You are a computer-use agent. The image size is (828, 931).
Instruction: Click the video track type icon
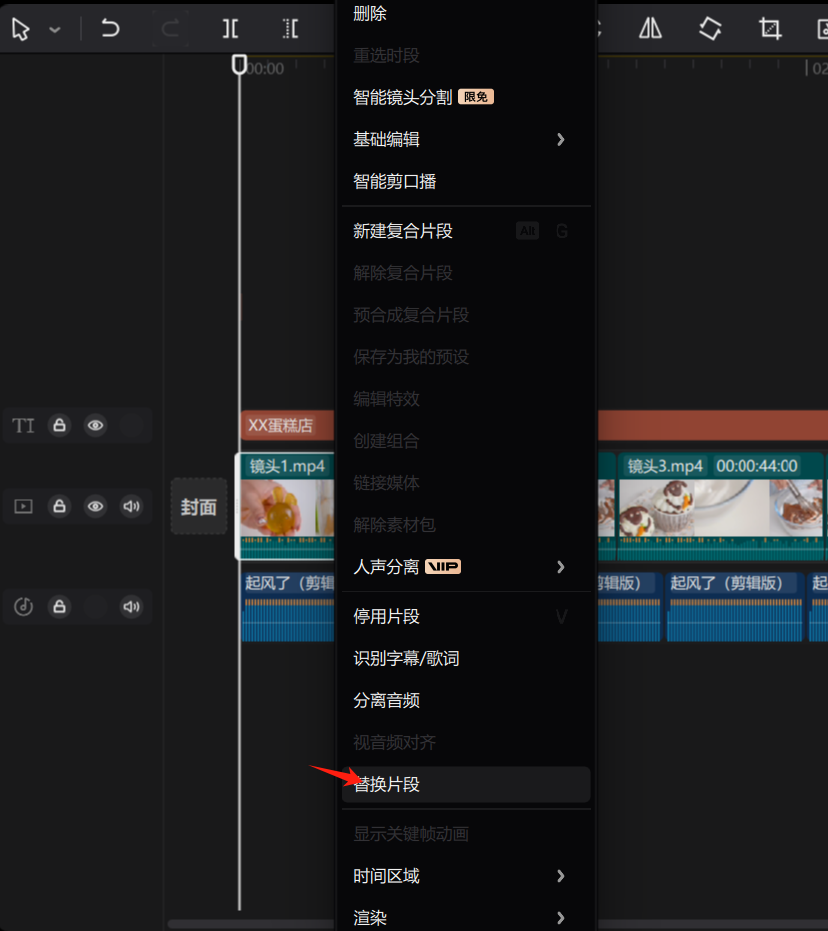[x=23, y=506]
